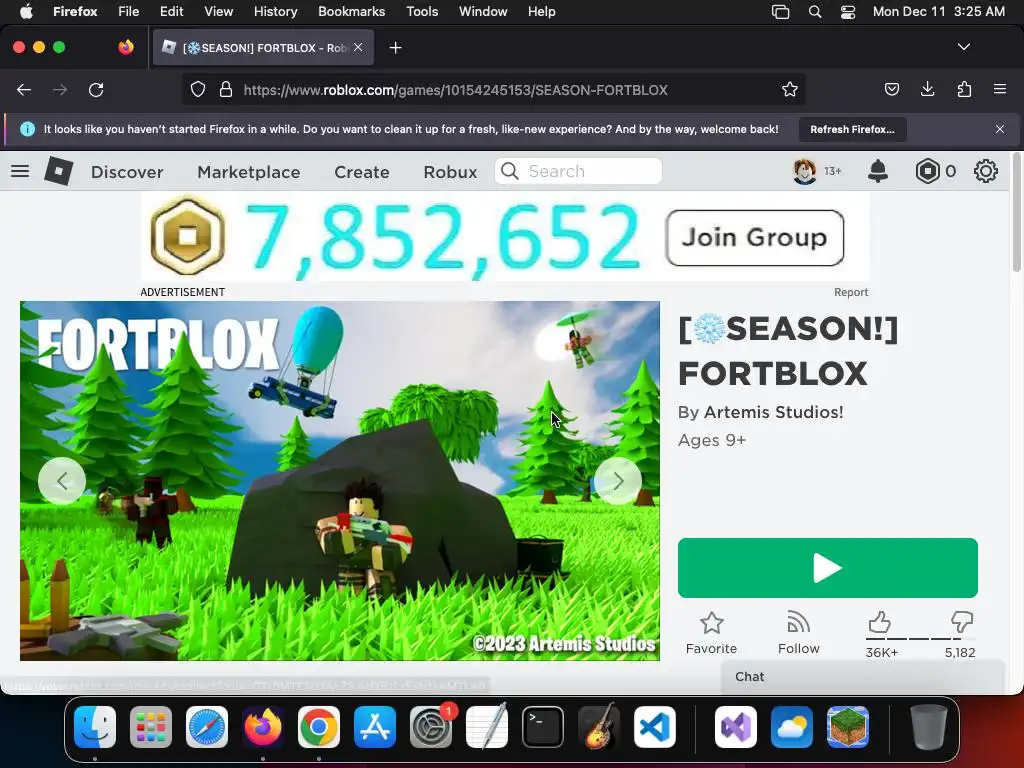Click the Robux balance icon
Image resolution: width=1024 pixels, height=768 pixels.
[927, 171]
